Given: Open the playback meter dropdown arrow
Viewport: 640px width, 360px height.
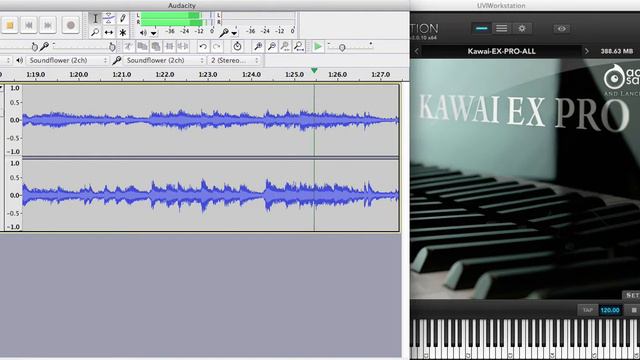Looking at the screenshot, I should point(154,33).
